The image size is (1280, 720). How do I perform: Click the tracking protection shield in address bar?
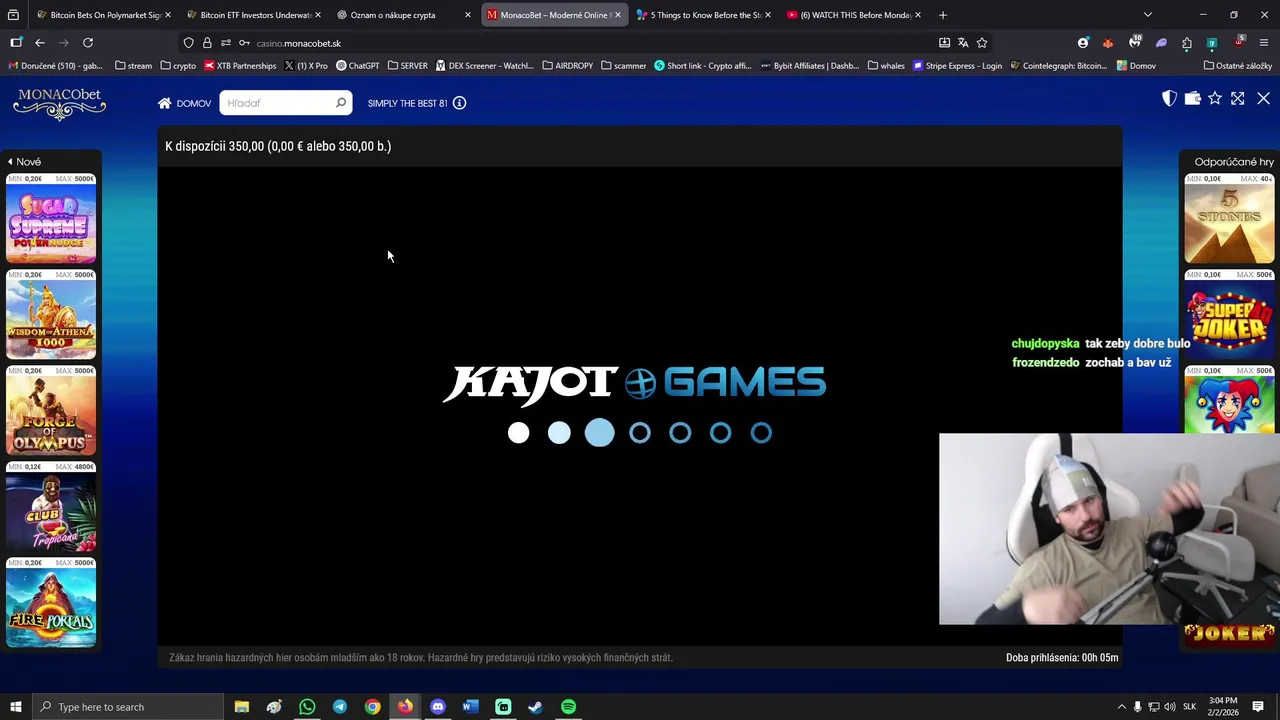188,43
